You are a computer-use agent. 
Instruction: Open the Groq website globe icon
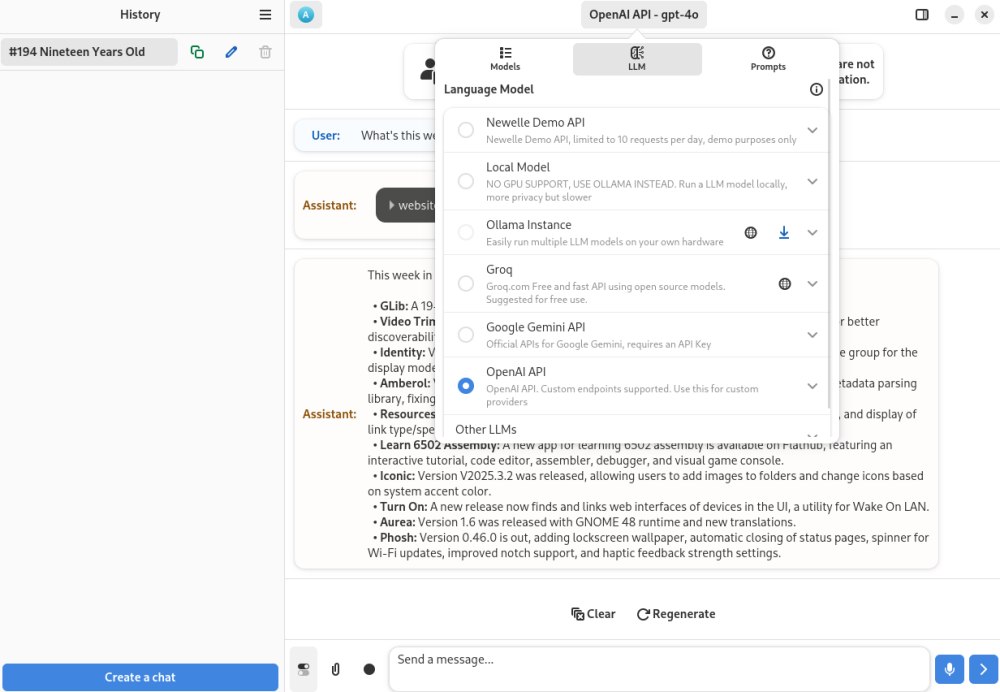[x=784, y=284]
